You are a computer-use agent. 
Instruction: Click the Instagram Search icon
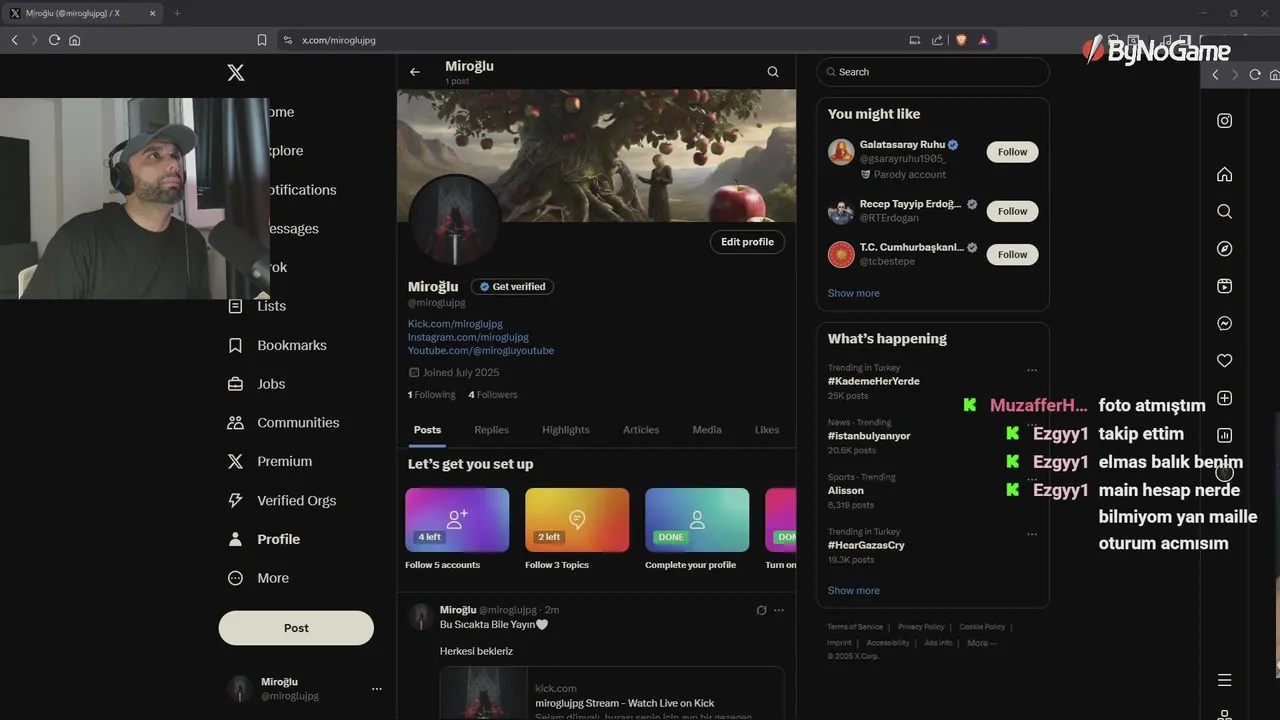click(x=1224, y=212)
